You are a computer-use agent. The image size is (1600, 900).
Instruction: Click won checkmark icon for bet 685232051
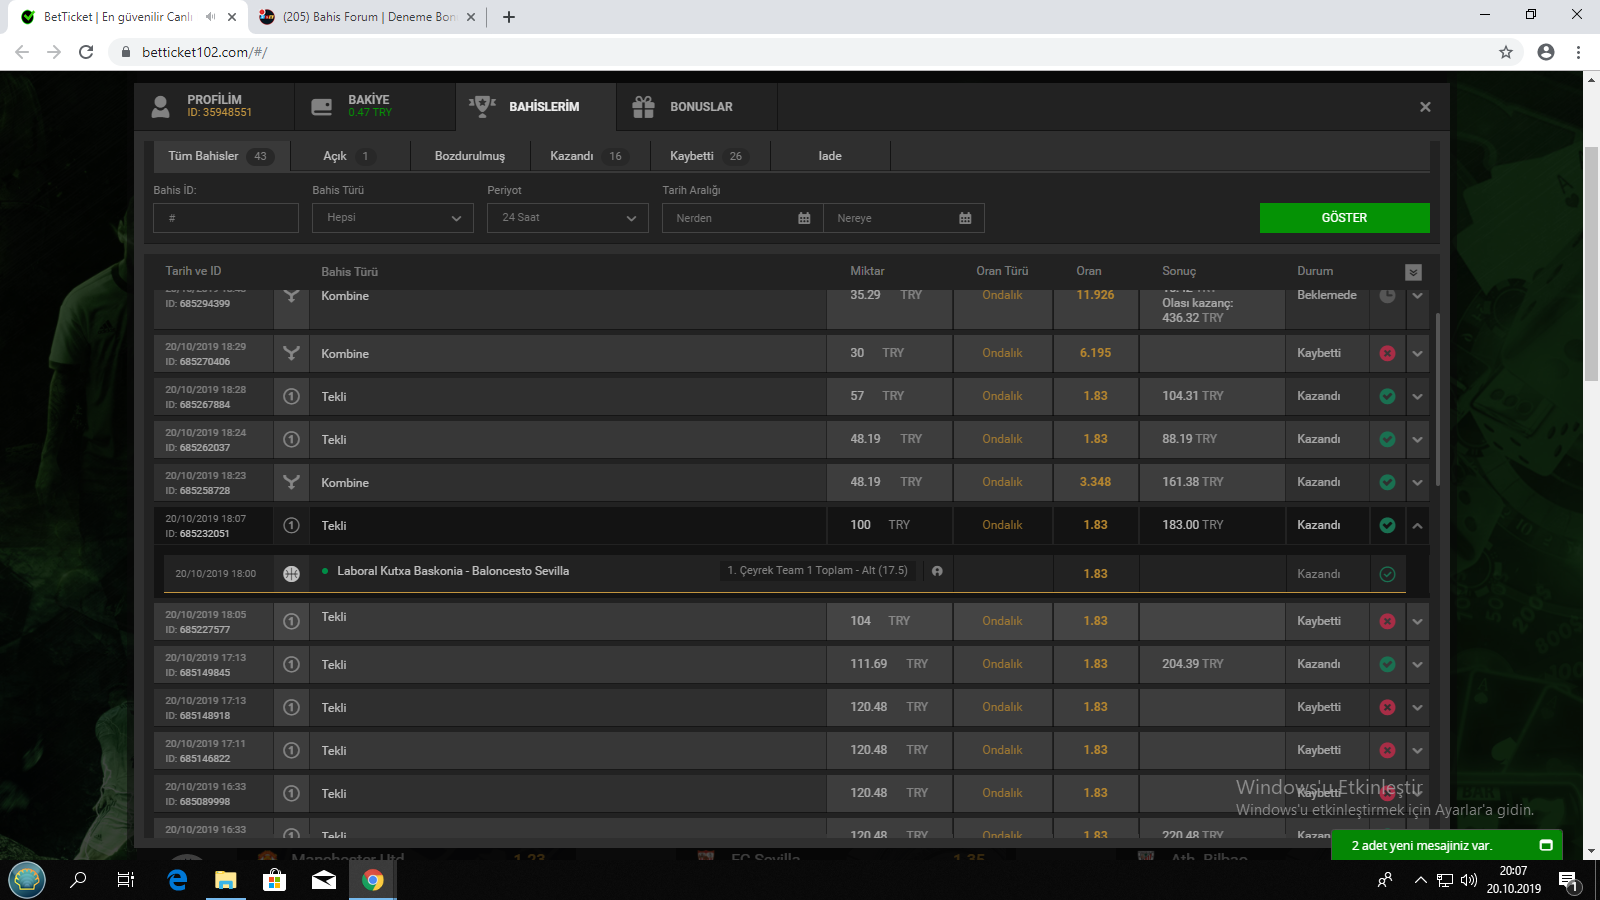pos(1387,525)
